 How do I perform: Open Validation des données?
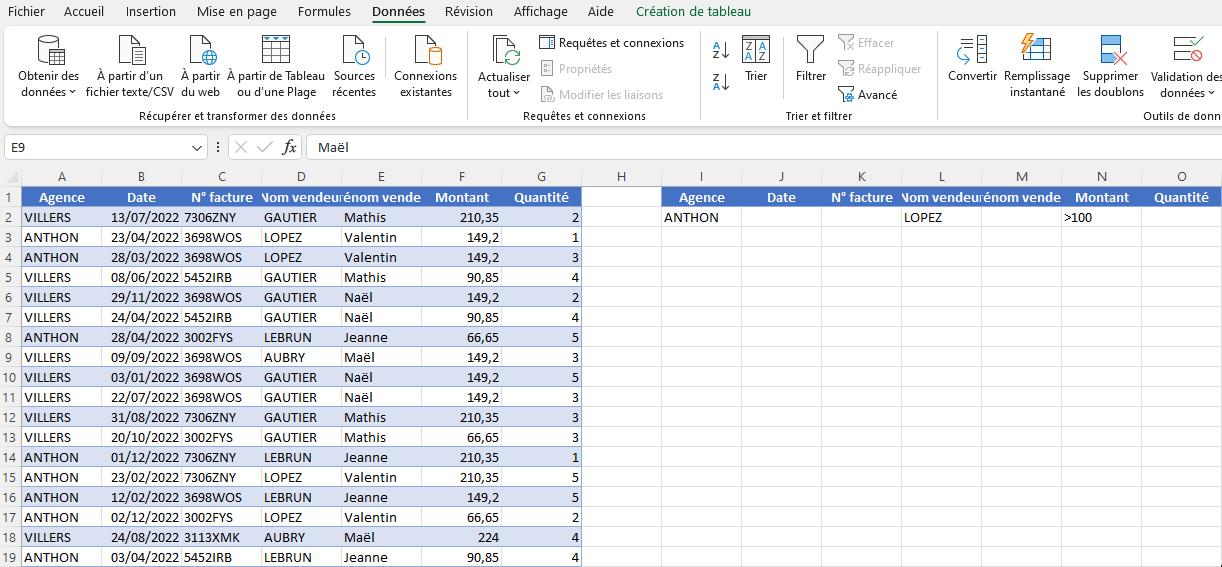click(1186, 66)
